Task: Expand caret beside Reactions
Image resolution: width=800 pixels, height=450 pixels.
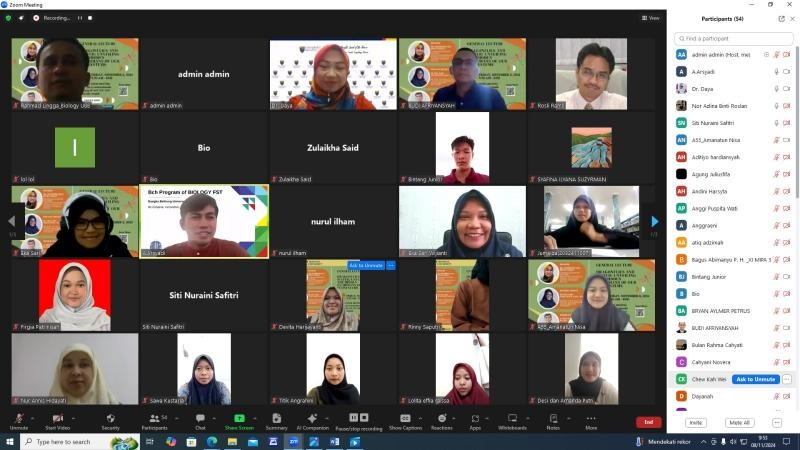Action: pyautogui.click(x=454, y=418)
